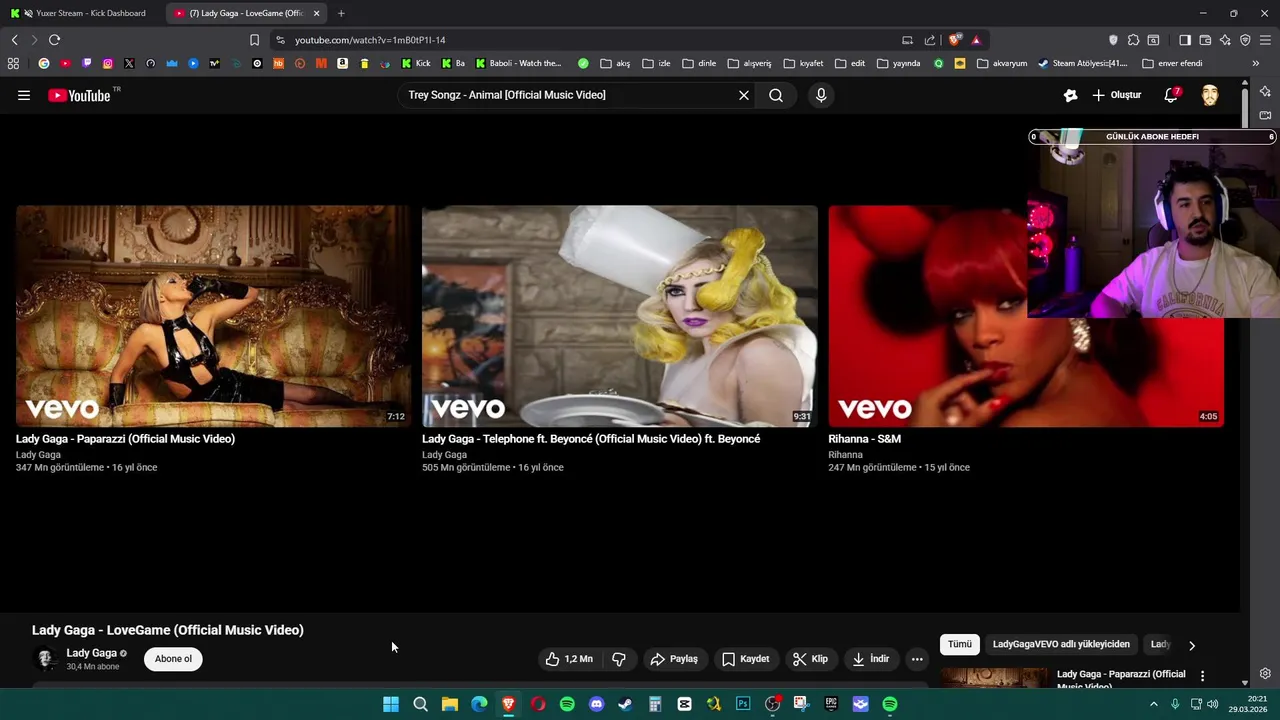
Task: Toggle the browser sidebar panel
Action: point(1184,40)
